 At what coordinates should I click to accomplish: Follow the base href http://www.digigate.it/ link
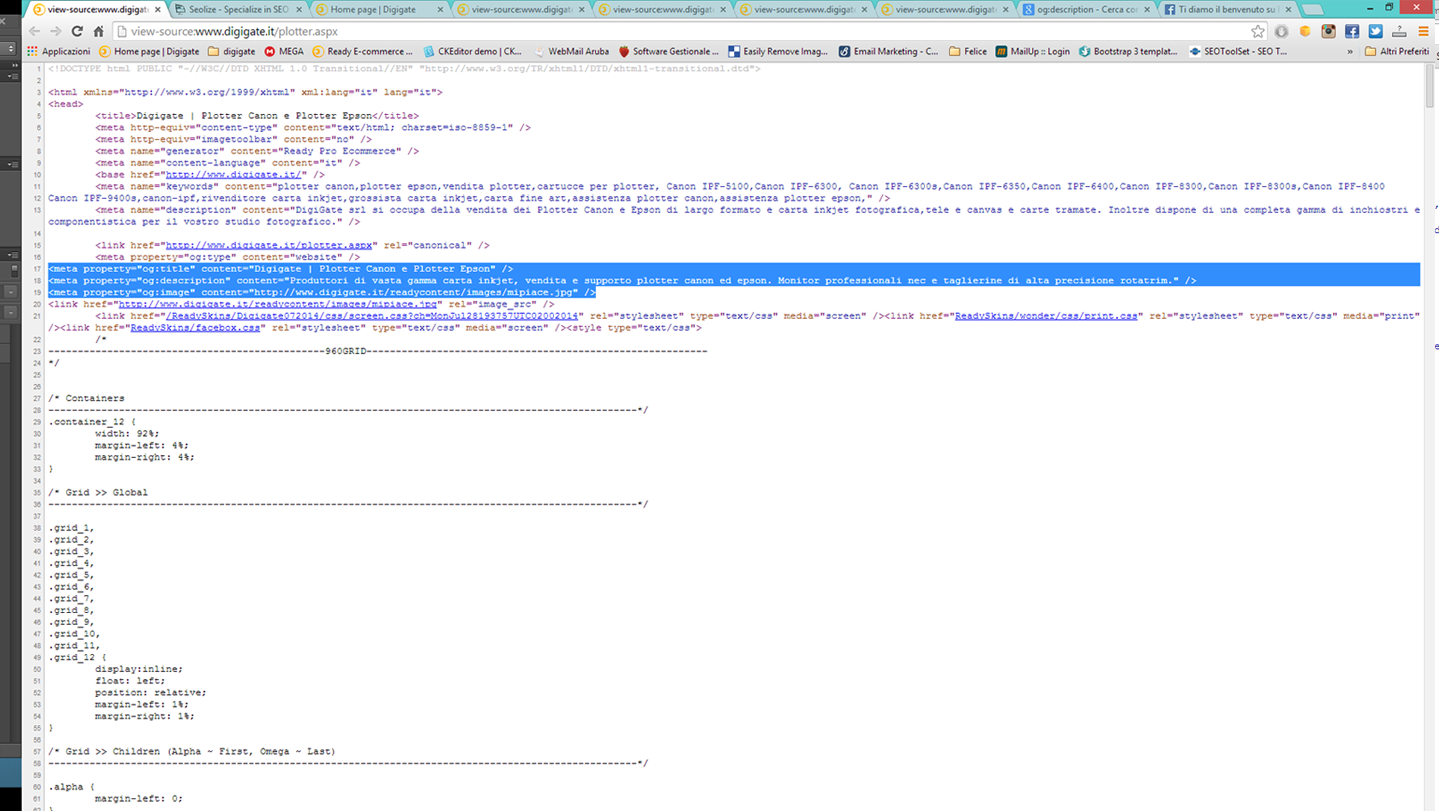(236, 175)
